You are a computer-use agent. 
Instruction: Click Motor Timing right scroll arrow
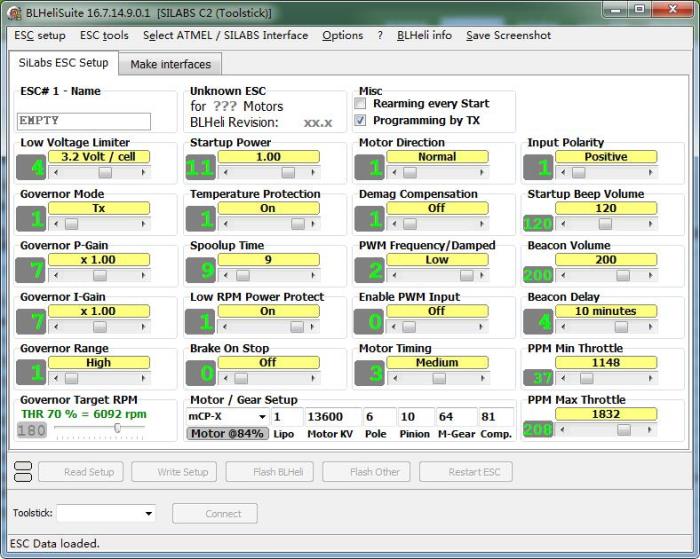(x=482, y=378)
